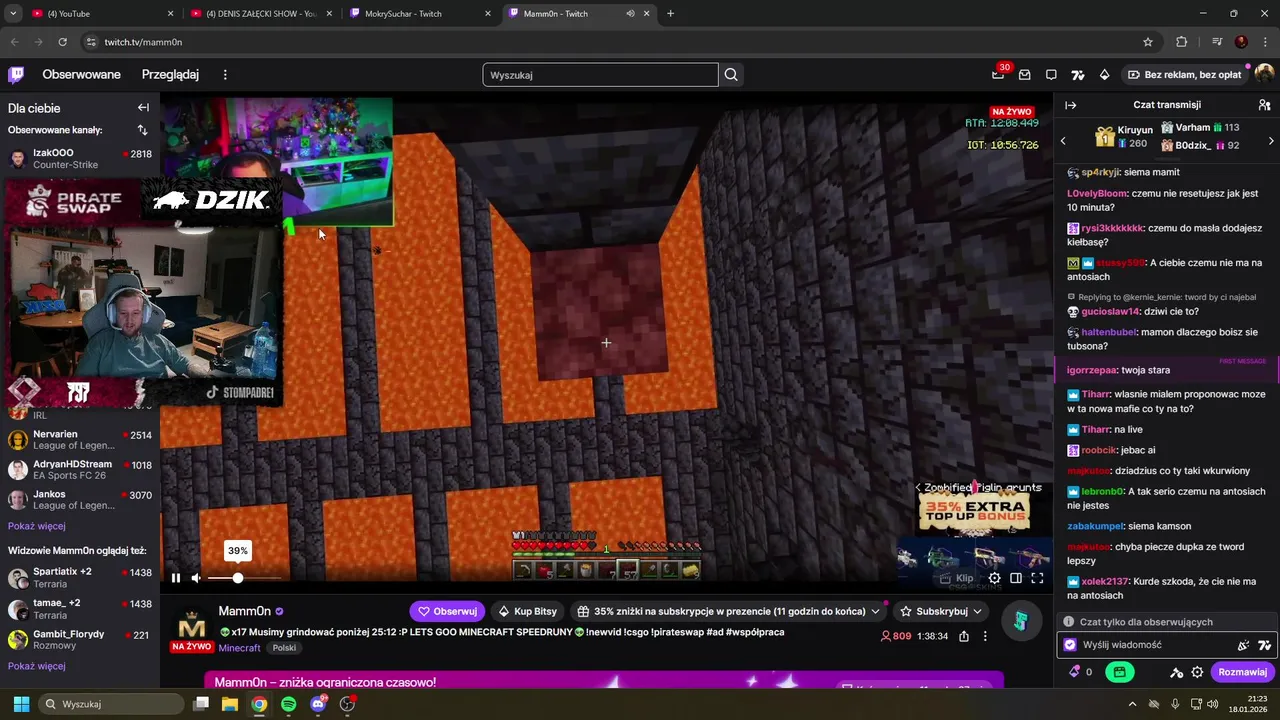Open the Obserwowane navigation item

(x=81, y=75)
